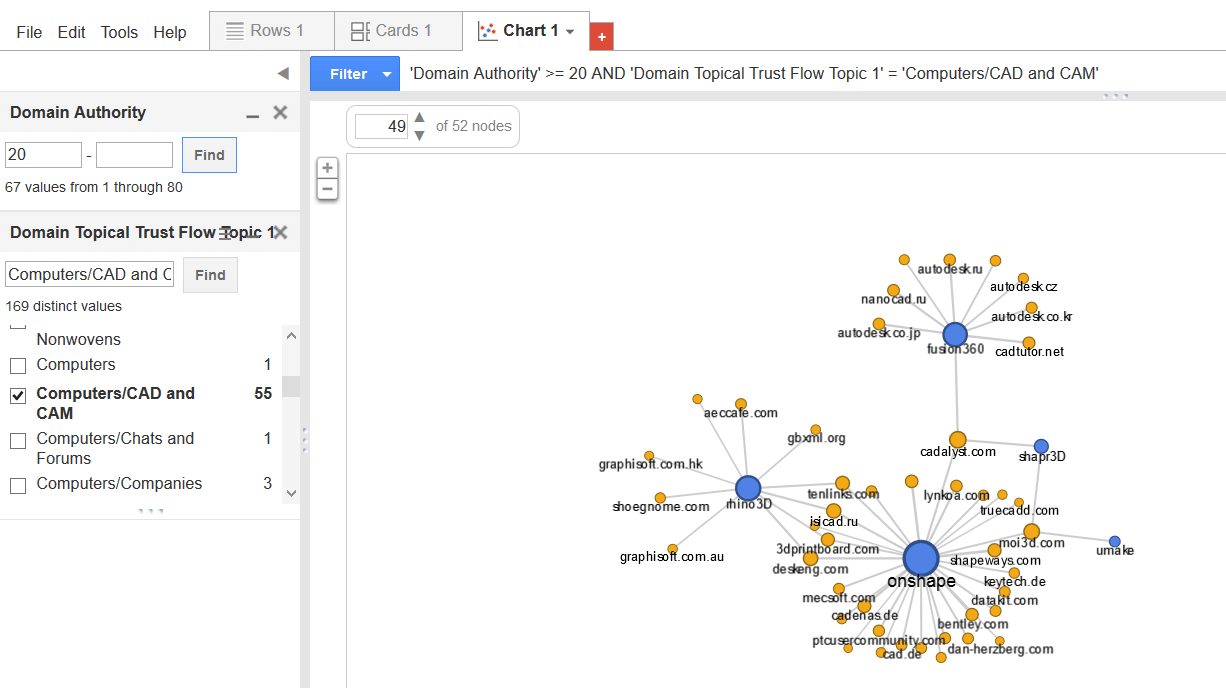Open the Chart 1 tab dropdown arrow

coord(570,32)
